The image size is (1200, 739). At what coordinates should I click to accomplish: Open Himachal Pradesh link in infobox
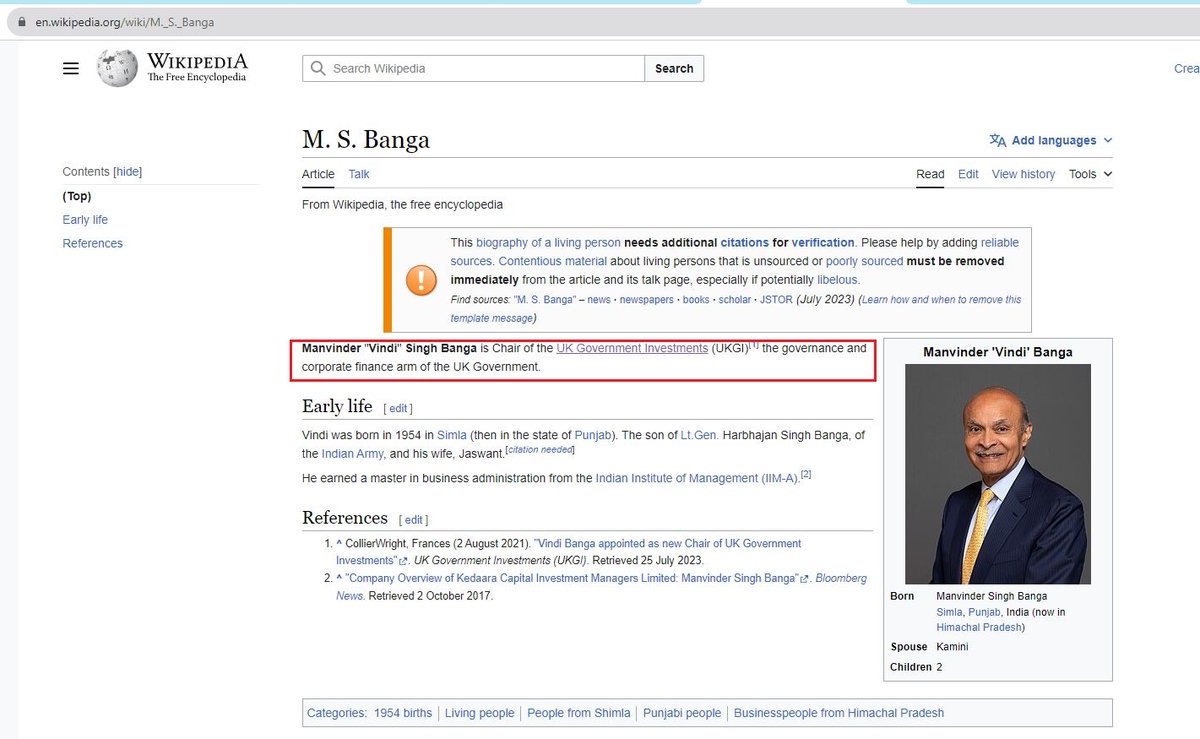pyautogui.click(x=979, y=628)
